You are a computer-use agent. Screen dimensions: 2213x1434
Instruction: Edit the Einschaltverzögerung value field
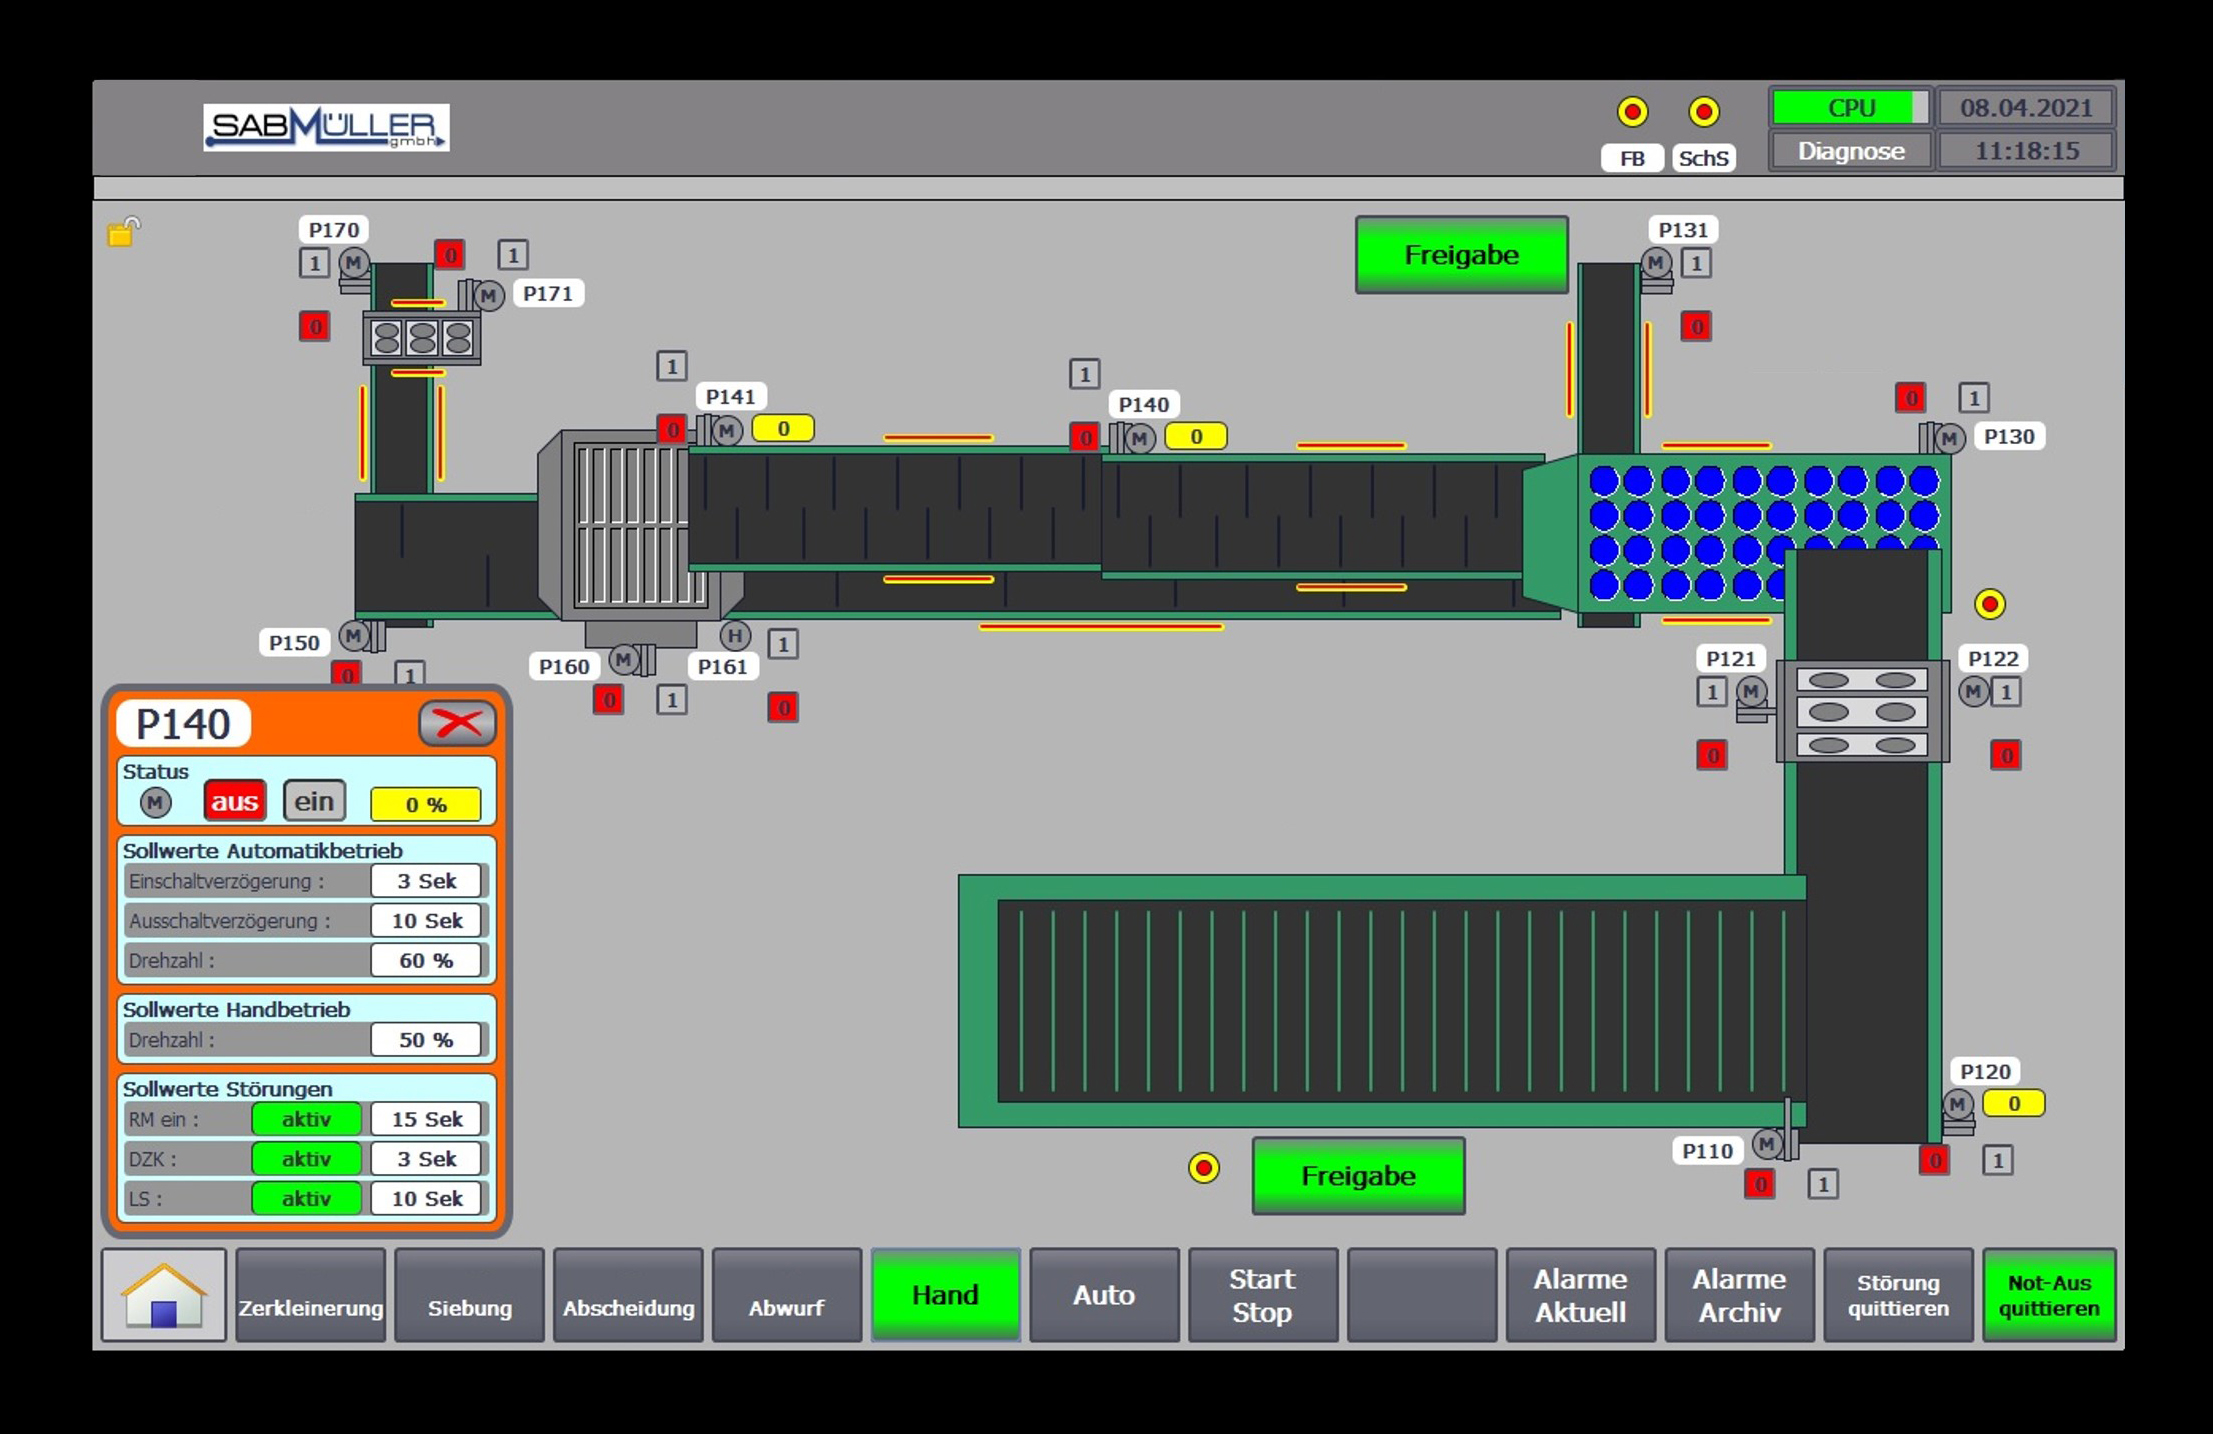[x=427, y=881]
